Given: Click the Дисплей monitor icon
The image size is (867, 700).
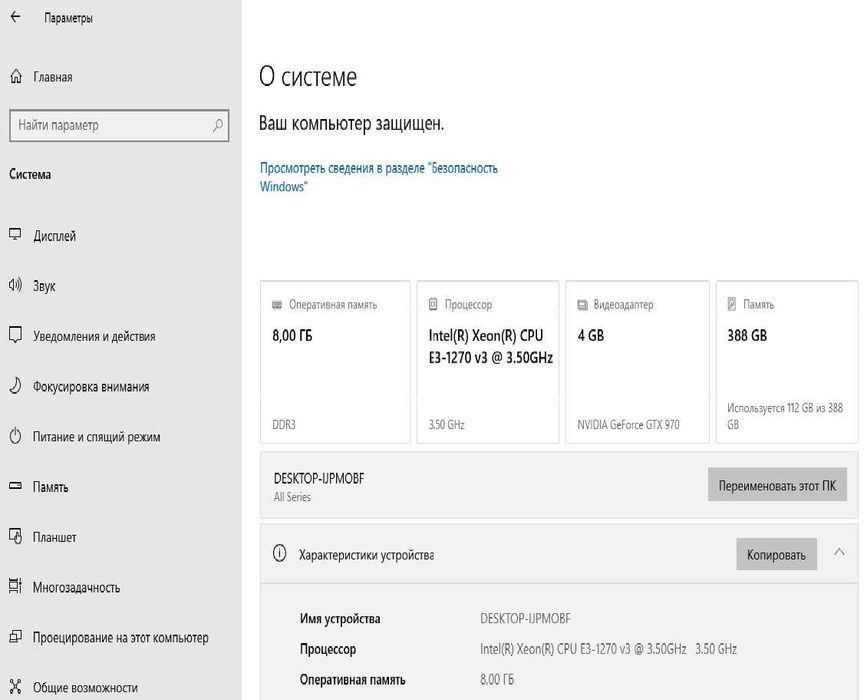Looking at the screenshot, I should click(x=15, y=234).
